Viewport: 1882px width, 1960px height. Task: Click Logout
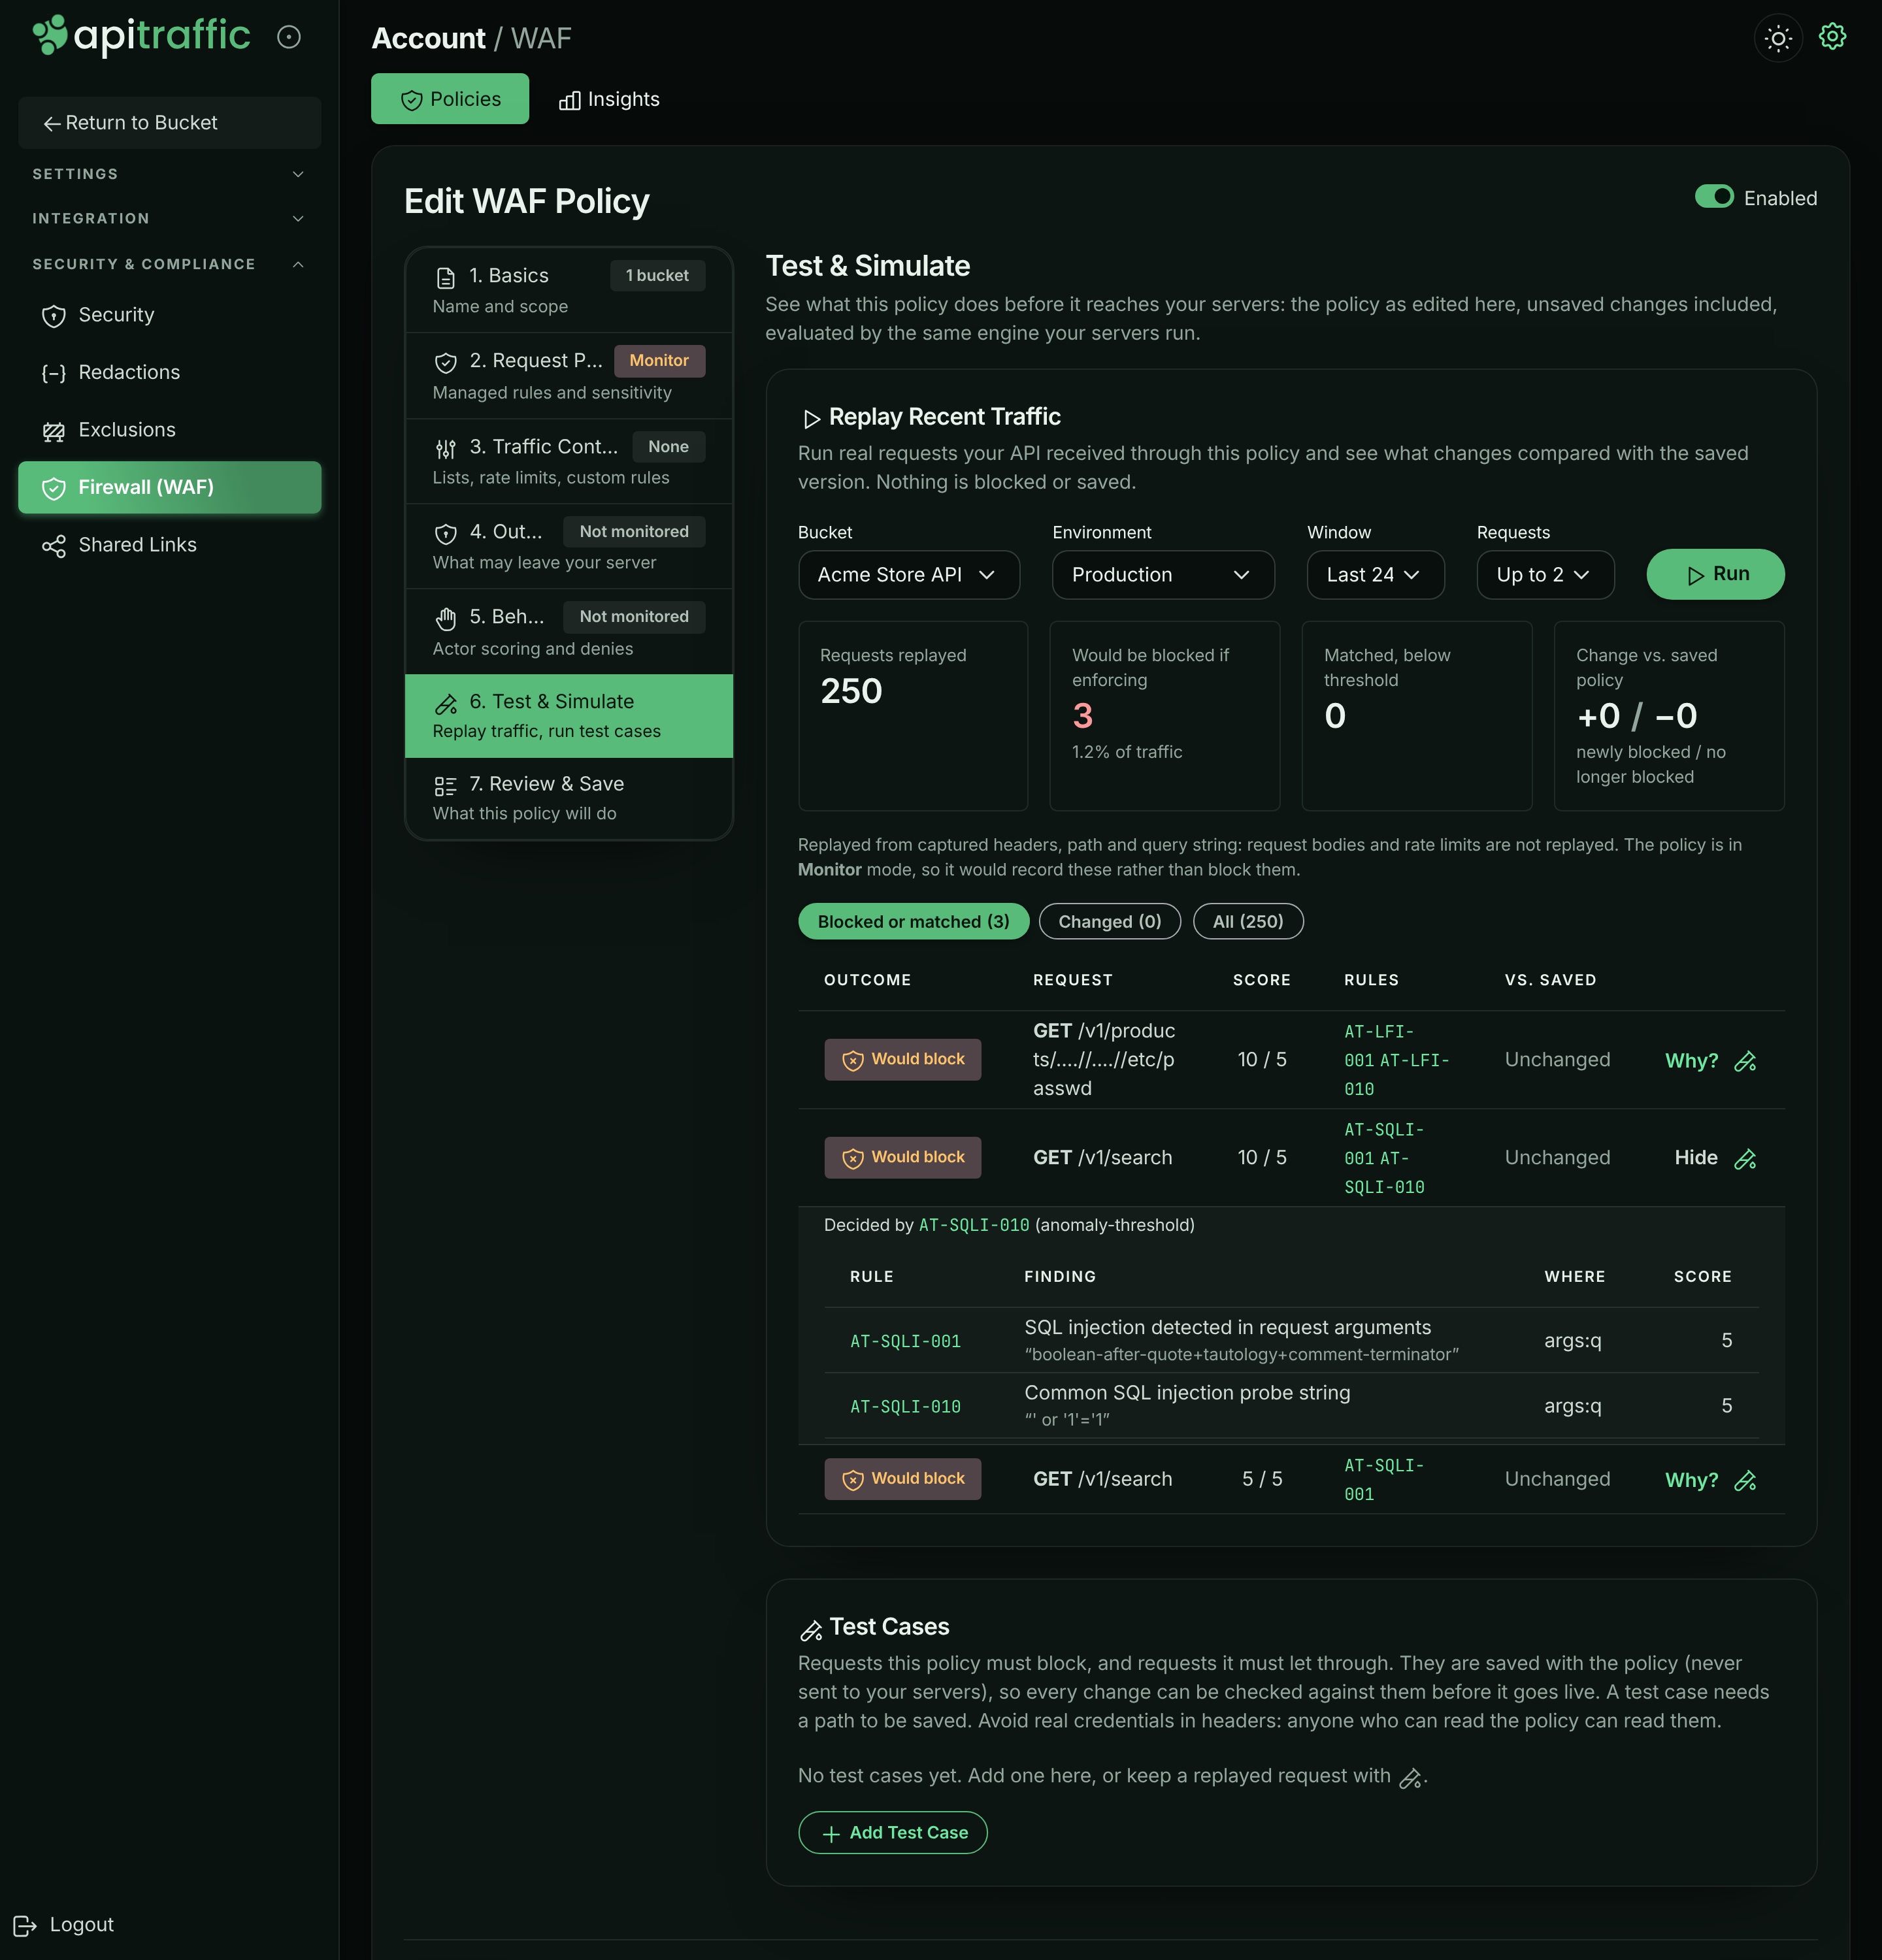[64, 1925]
